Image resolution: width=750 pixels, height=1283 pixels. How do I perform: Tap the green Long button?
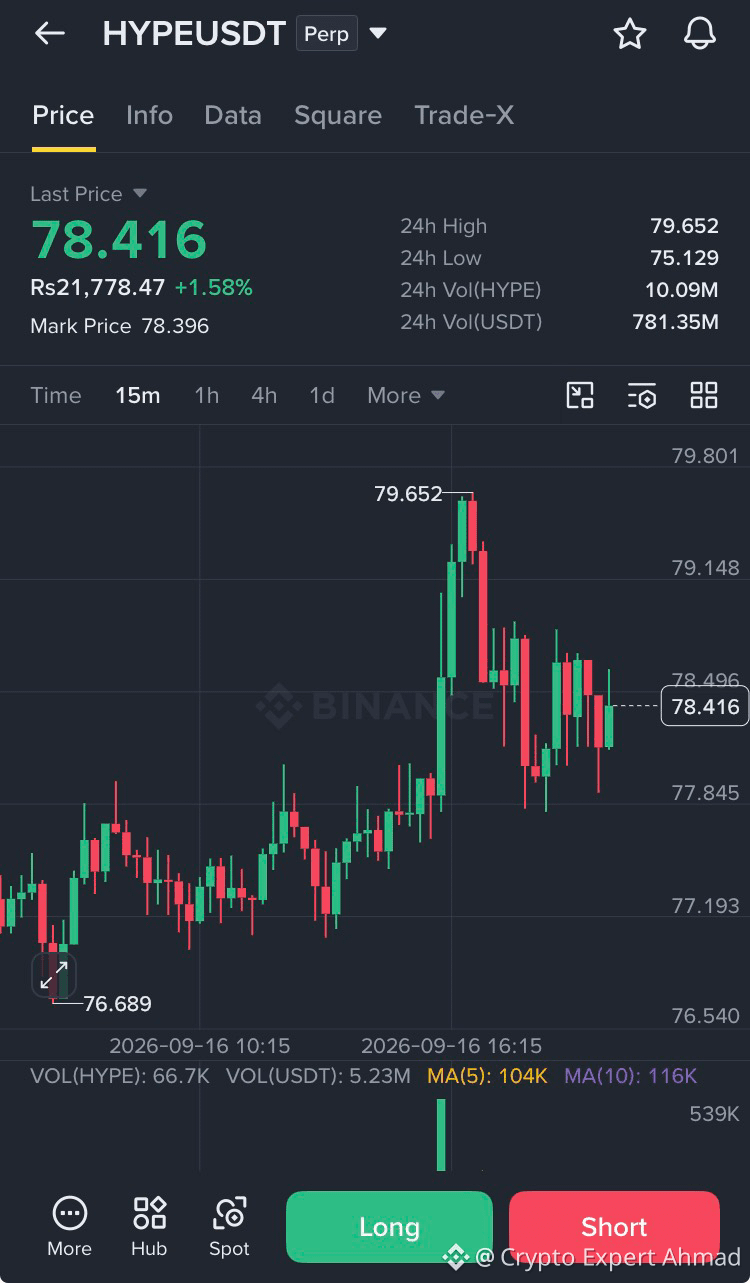pos(389,1227)
